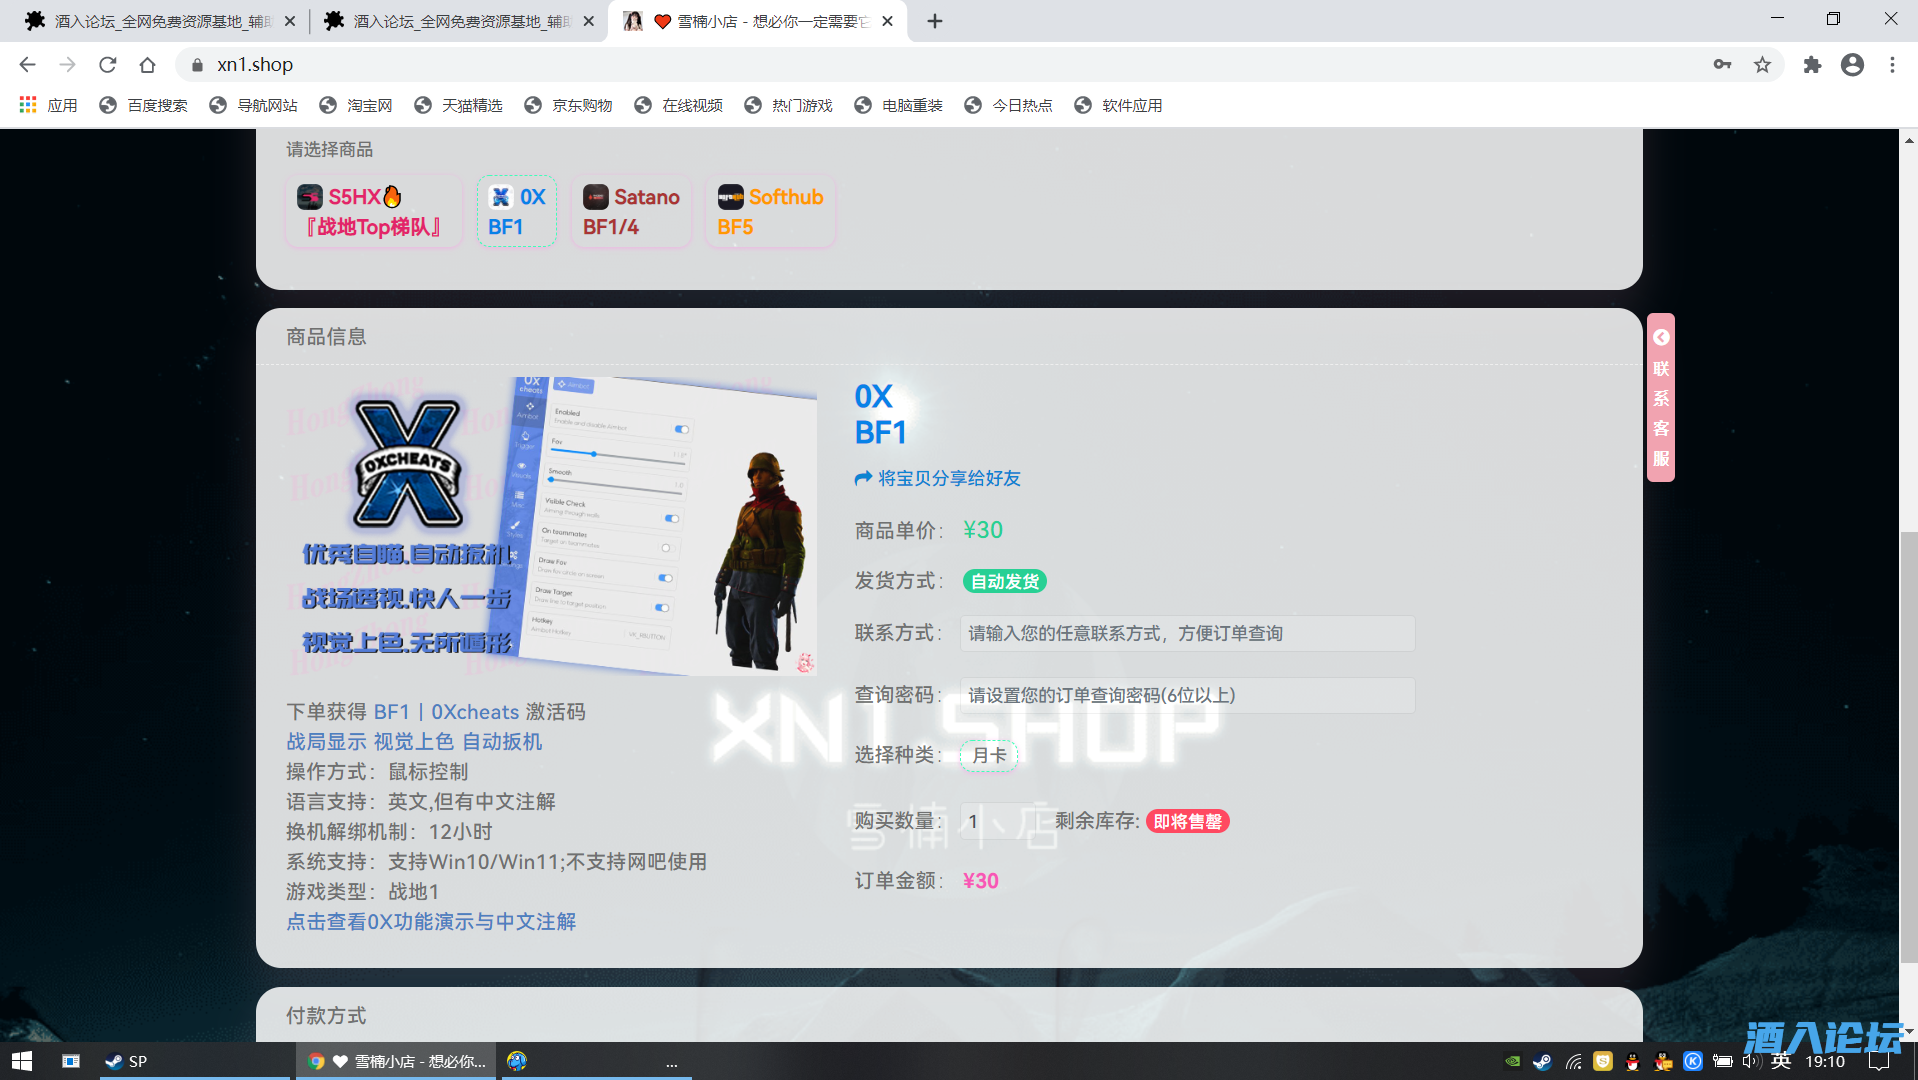Viewport: 1918px width, 1080px height.
Task: Open the Chrome profile avatar
Action: (1852, 65)
